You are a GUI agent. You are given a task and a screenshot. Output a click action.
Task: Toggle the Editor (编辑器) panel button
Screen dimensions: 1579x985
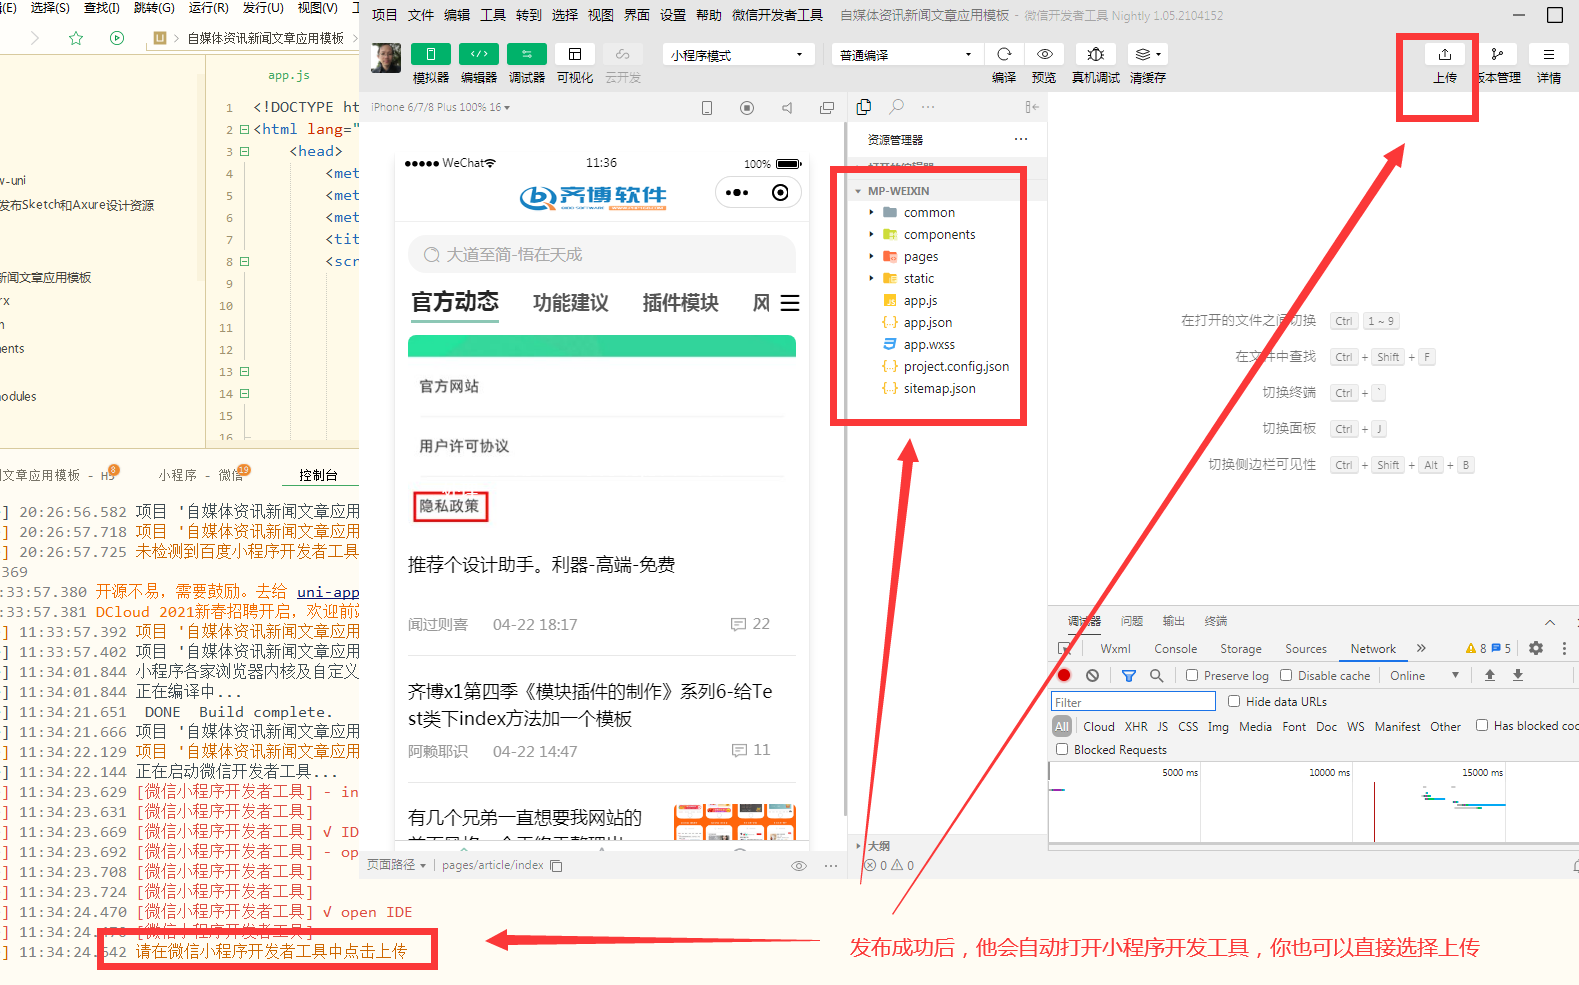coord(479,54)
